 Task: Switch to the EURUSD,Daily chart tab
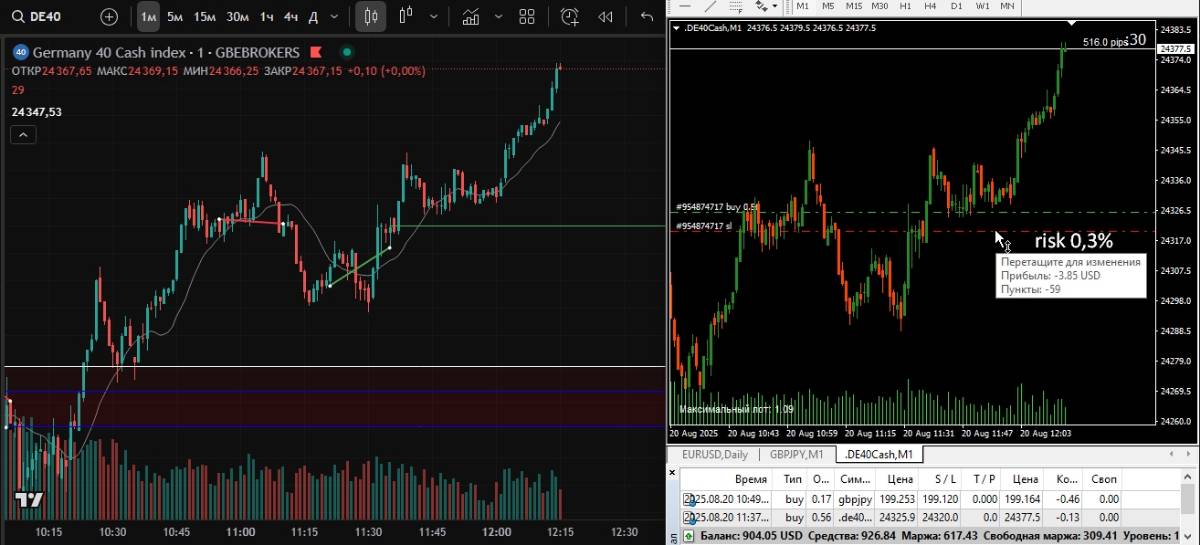tap(714, 455)
